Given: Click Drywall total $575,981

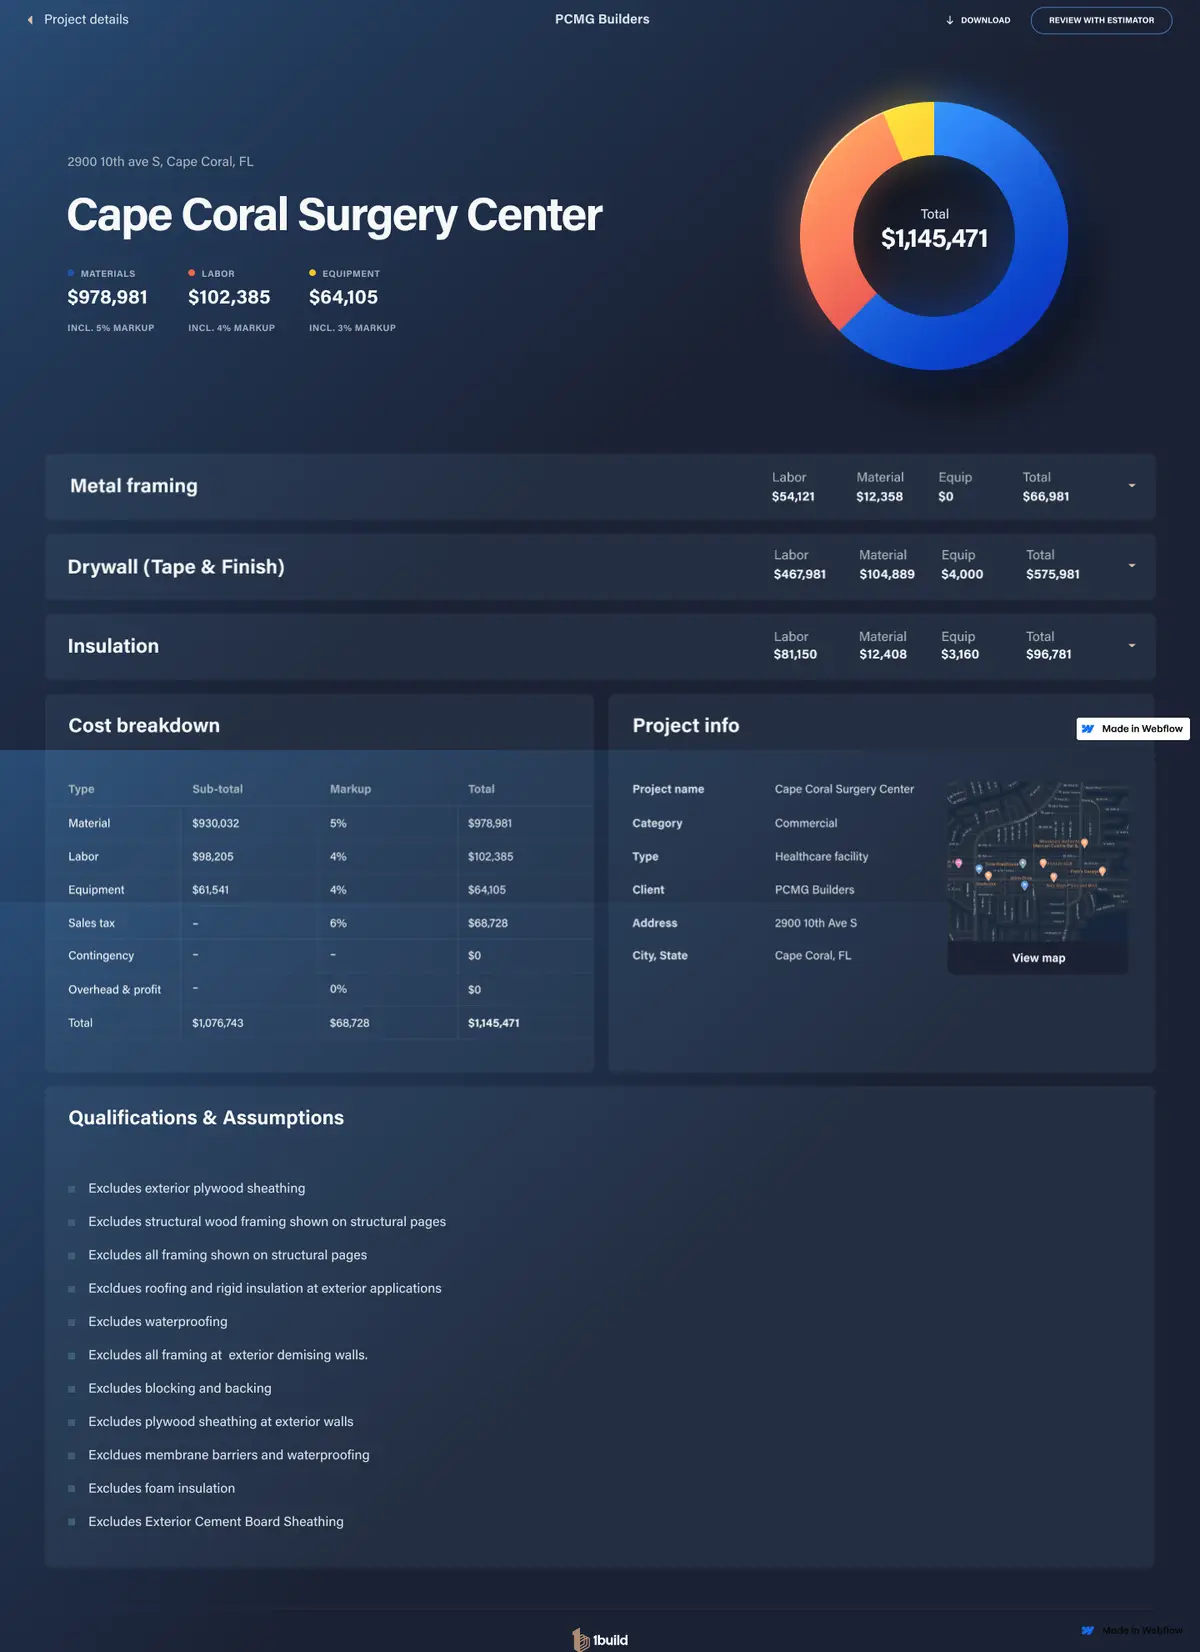Looking at the screenshot, I should coord(1053,574).
